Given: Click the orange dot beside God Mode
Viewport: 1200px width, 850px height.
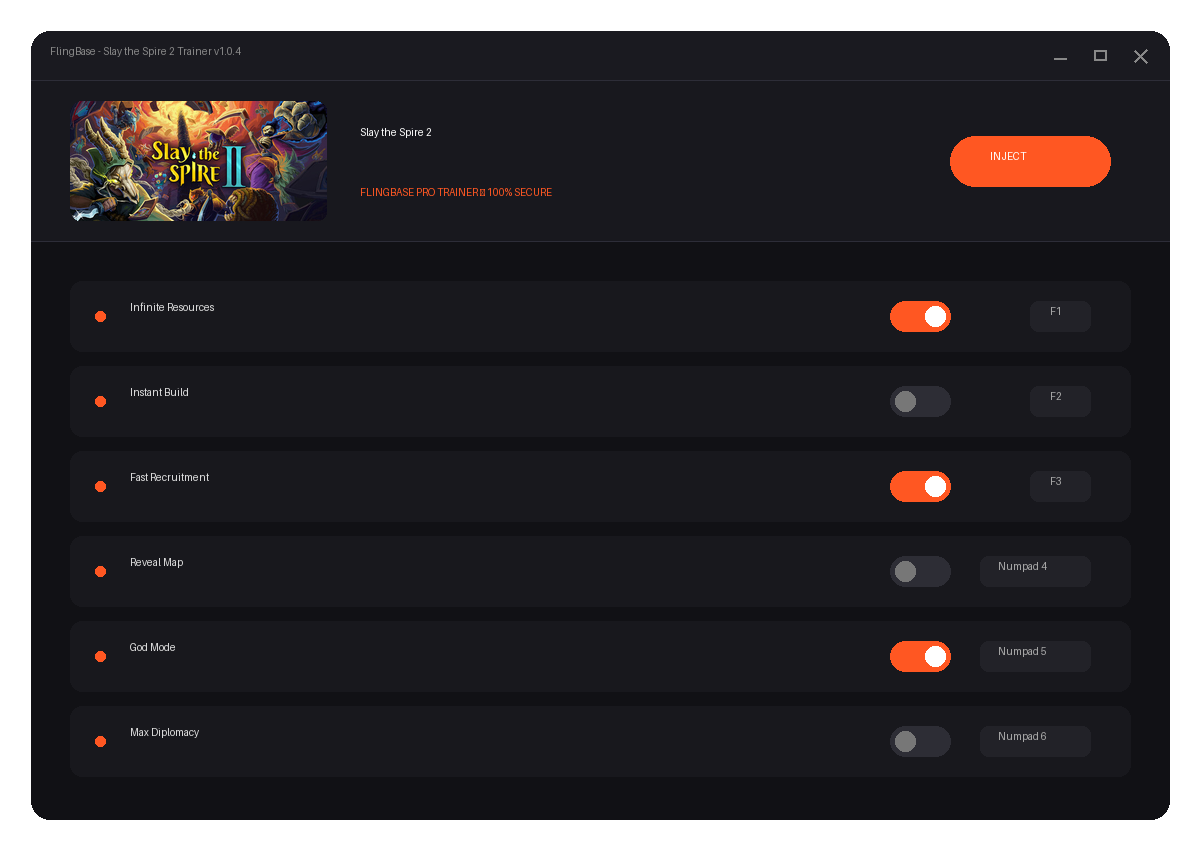Looking at the screenshot, I should (100, 657).
